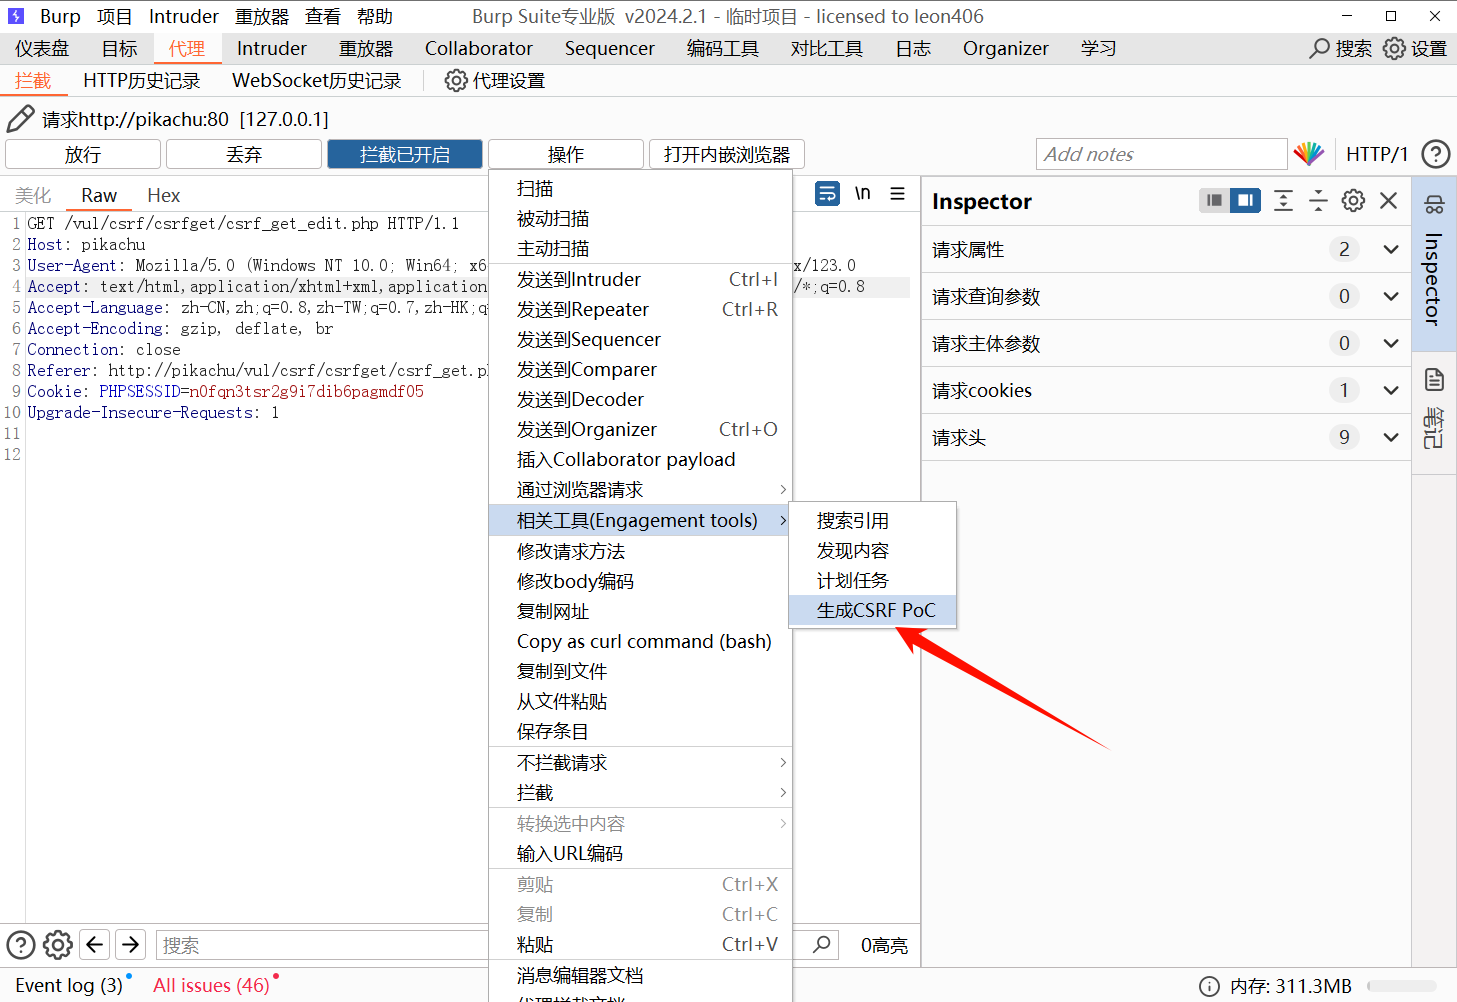Click the 操作 action button

566,154
